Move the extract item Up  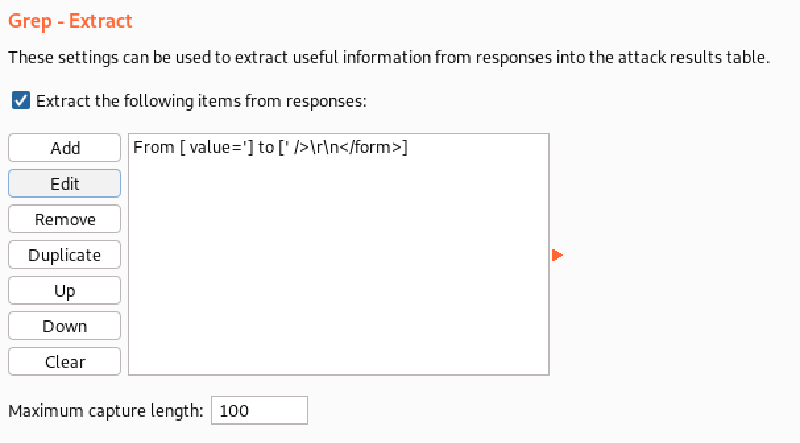[x=65, y=291]
